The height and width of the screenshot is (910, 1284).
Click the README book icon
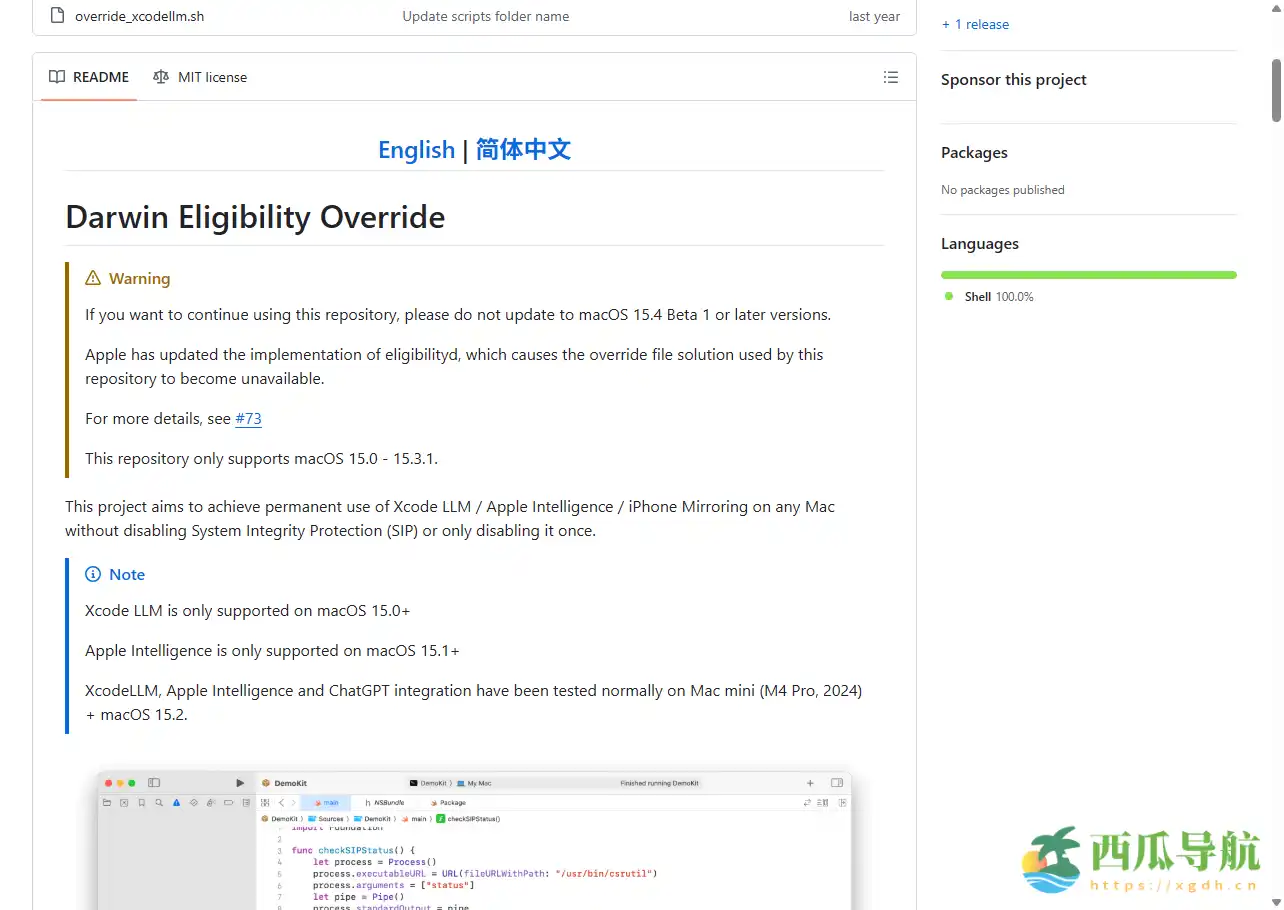[56, 76]
